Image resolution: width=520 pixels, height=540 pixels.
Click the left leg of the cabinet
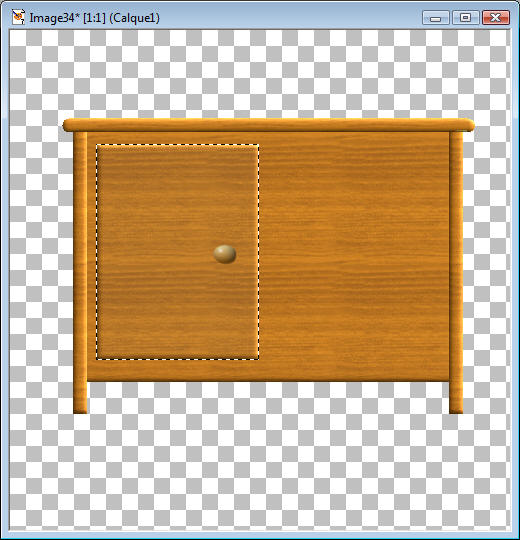(80, 272)
